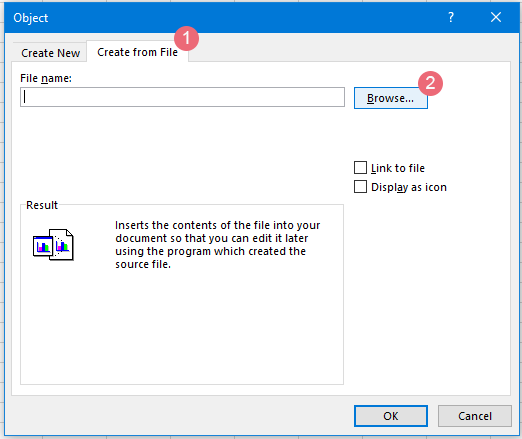Select the Create from File tab
The image size is (522, 439).
coord(137,52)
